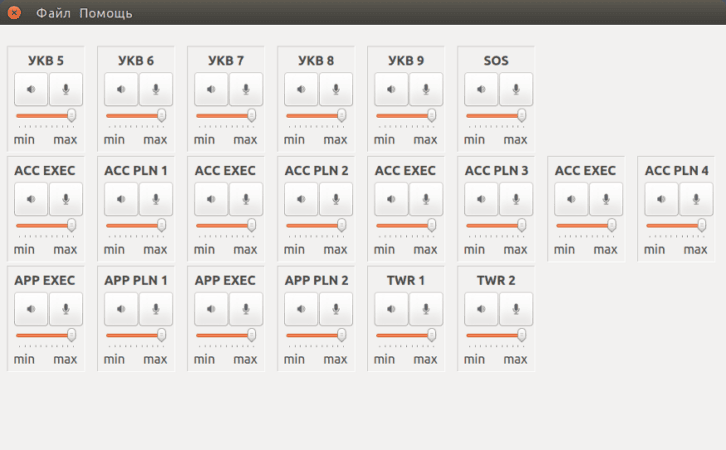The height and width of the screenshot is (450, 726).
Task: Click the ACC PLN 2 volume slider
Action: pyautogui.click(x=316, y=225)
